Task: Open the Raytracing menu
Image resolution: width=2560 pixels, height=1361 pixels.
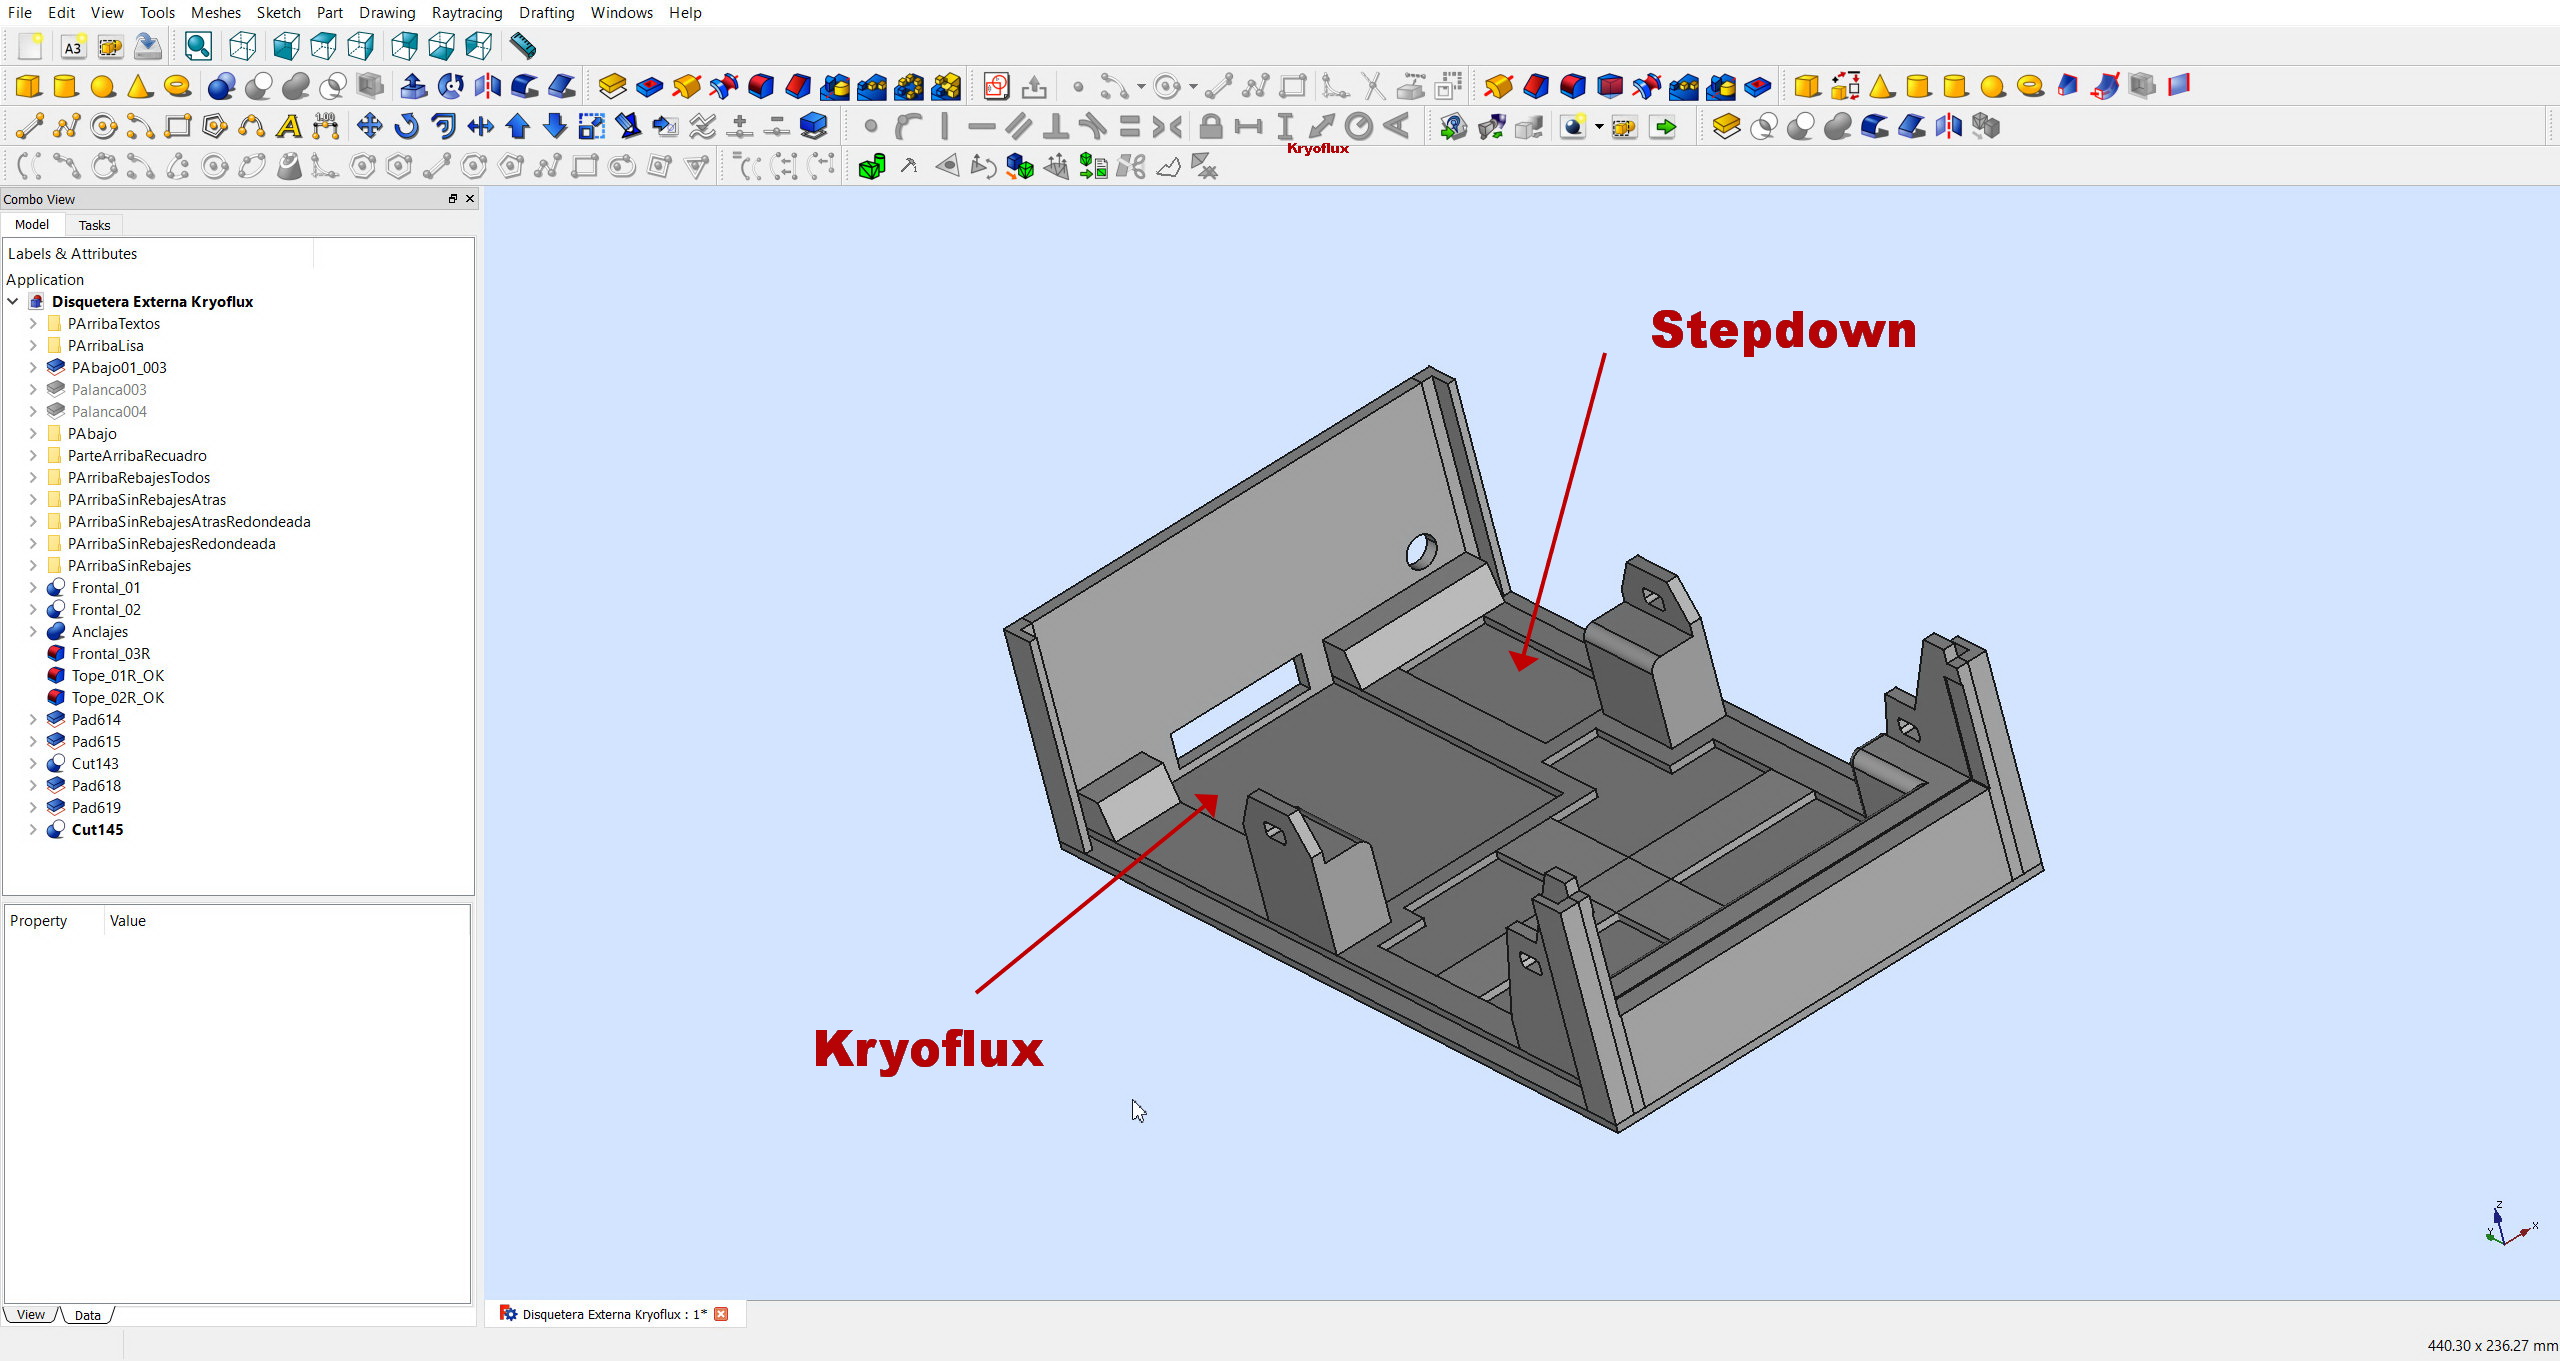Action: pyautogui.click(x=467, y=13)
